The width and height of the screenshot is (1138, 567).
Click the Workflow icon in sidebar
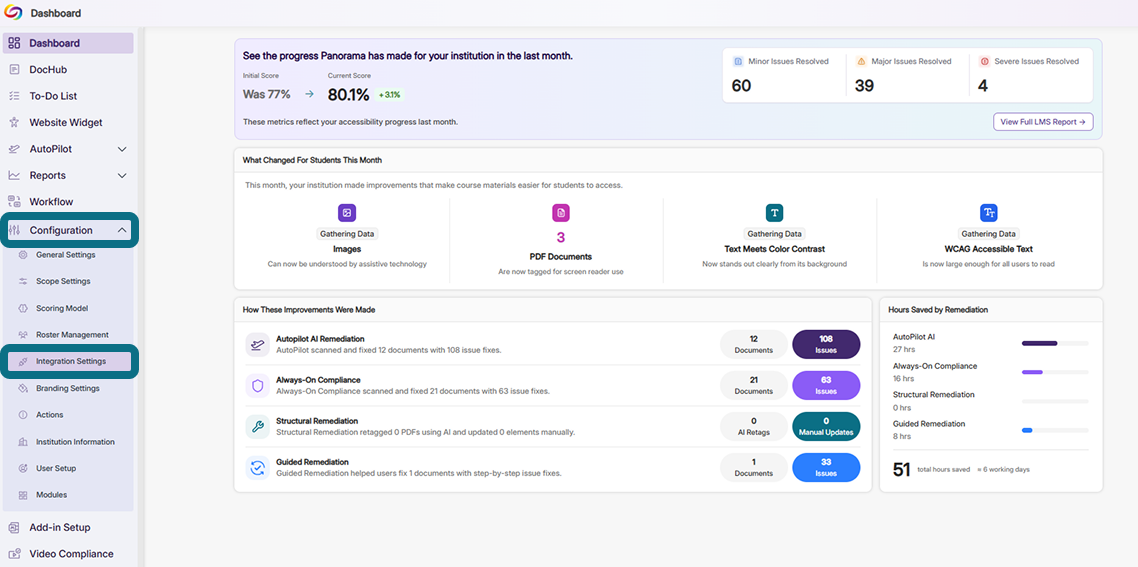15,202
